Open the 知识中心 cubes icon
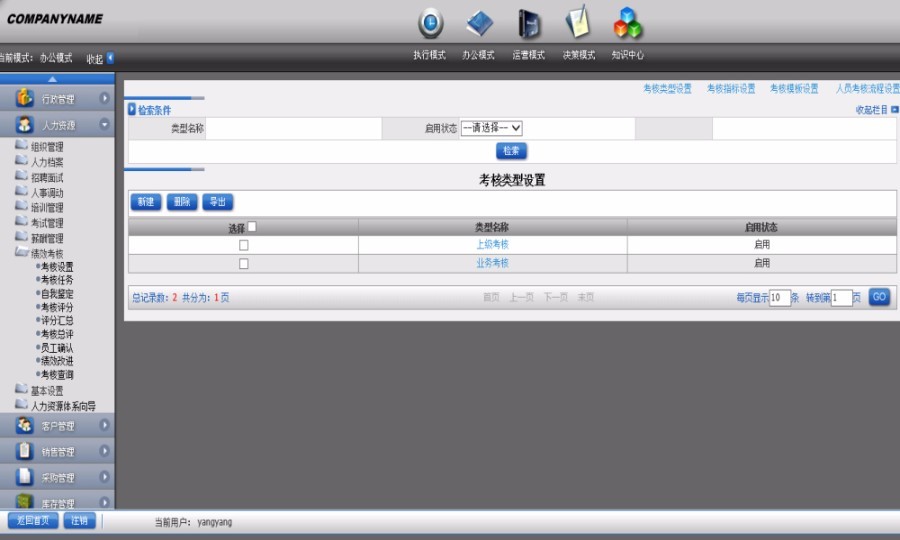The height and width of the screenshot is (540, 900). 627,23
